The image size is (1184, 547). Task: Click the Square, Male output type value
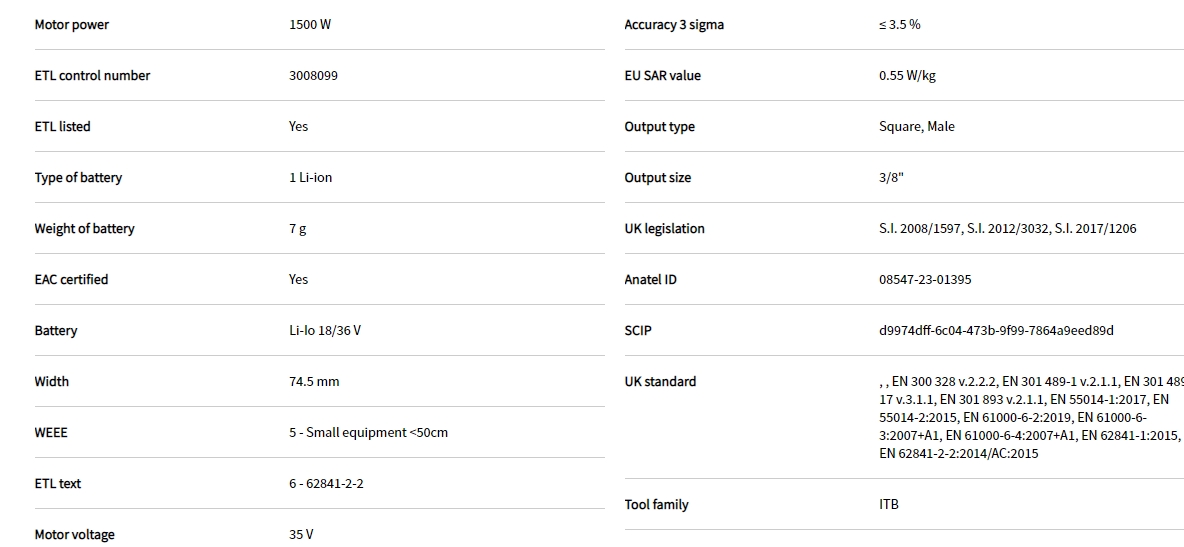pos(916,127)
